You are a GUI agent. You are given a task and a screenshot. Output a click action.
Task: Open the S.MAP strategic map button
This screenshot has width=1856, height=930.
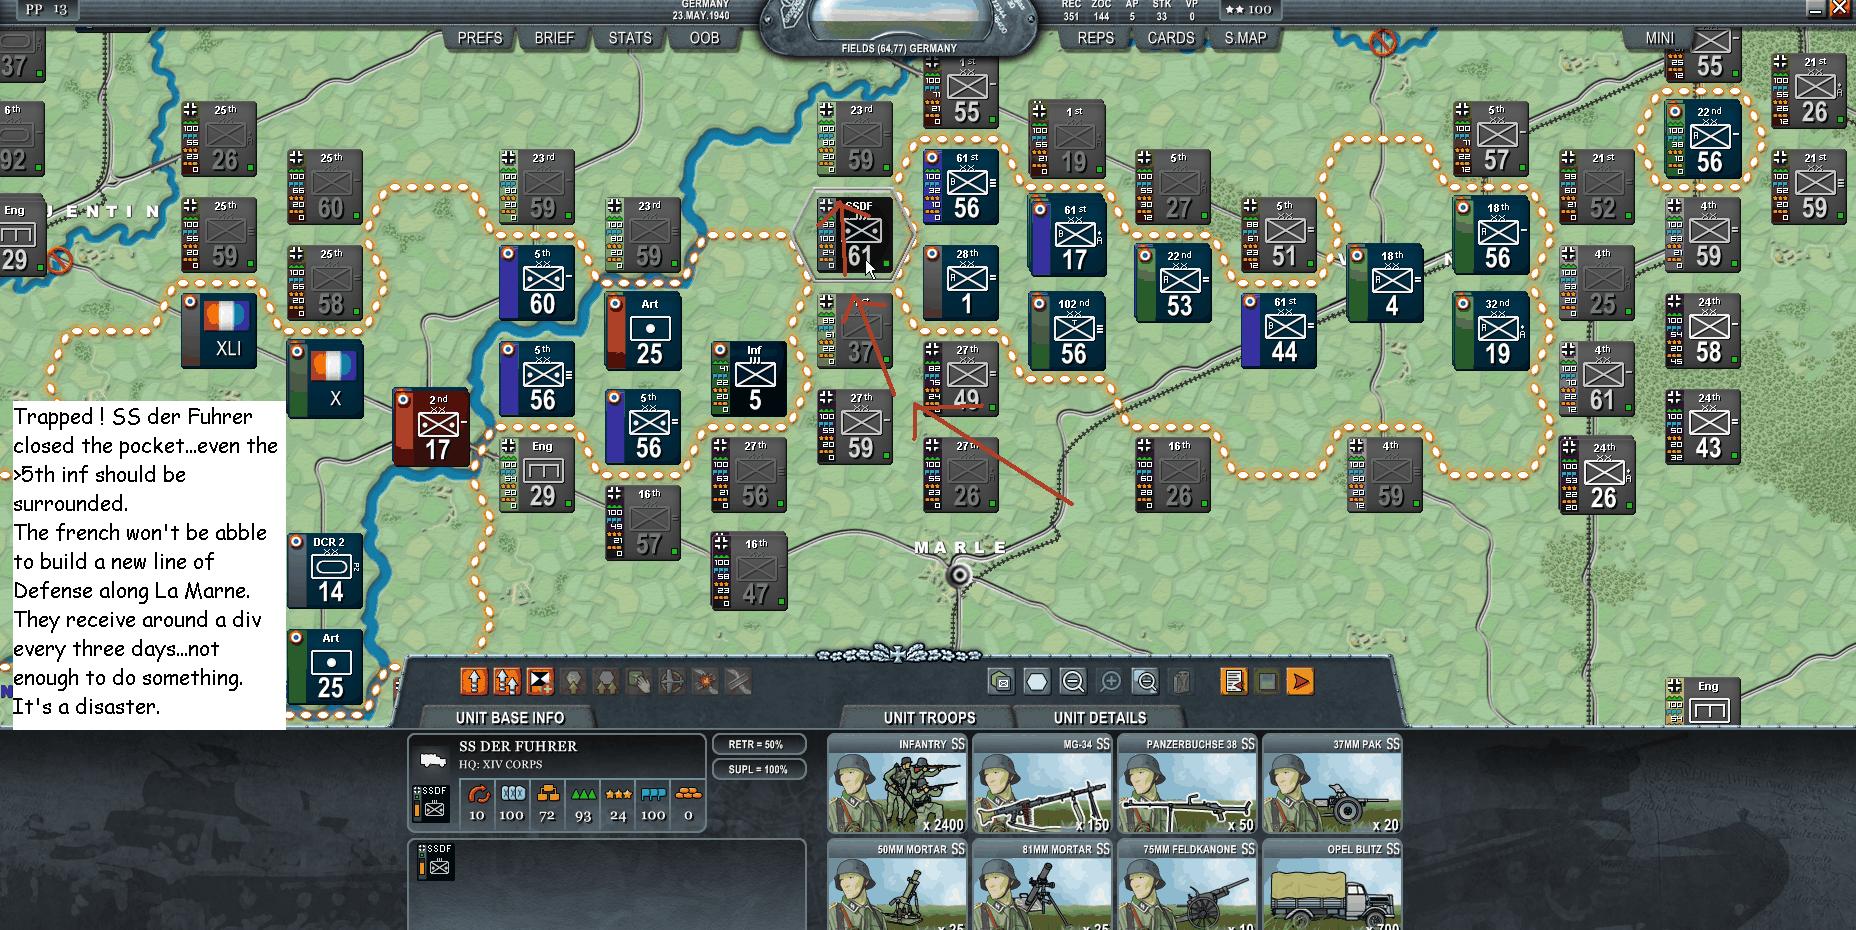coord(1245,38)
